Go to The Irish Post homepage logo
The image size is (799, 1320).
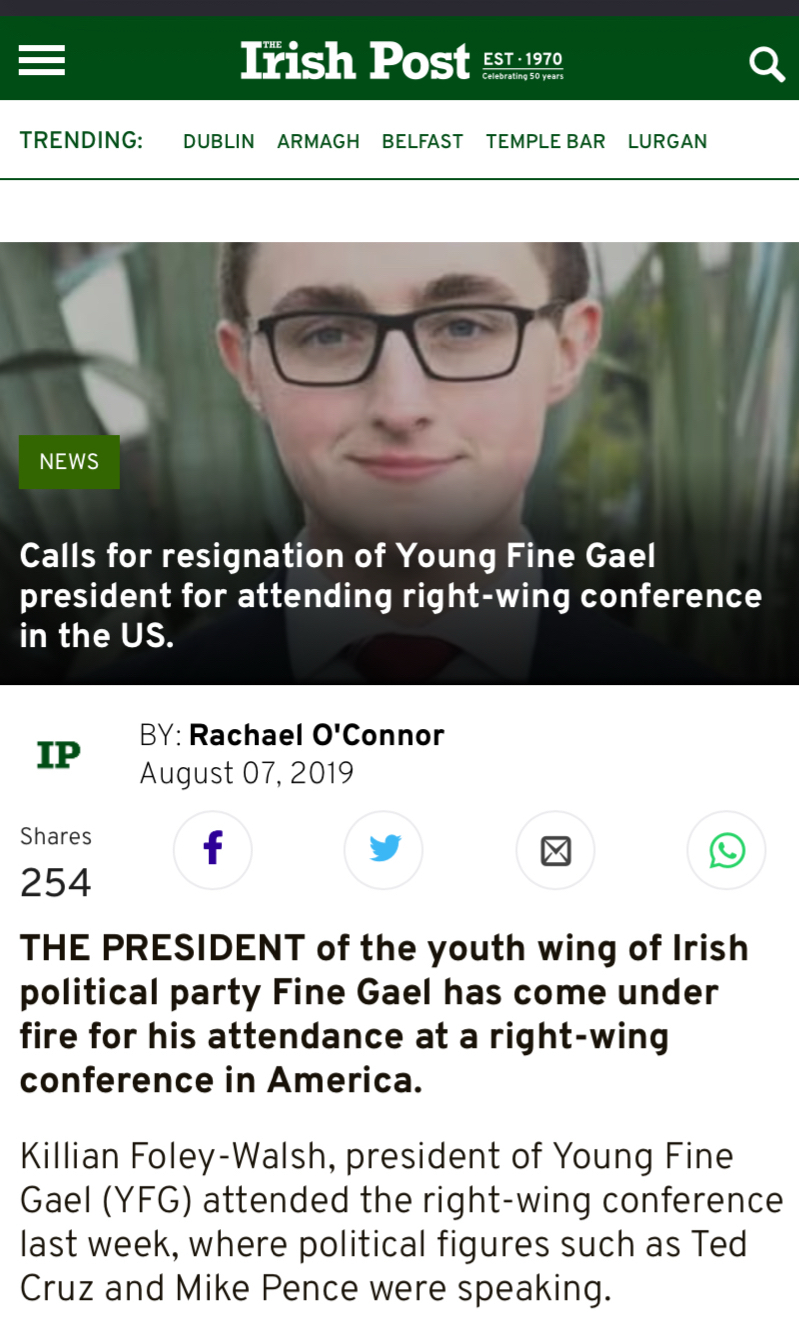(x=355, y=61)
